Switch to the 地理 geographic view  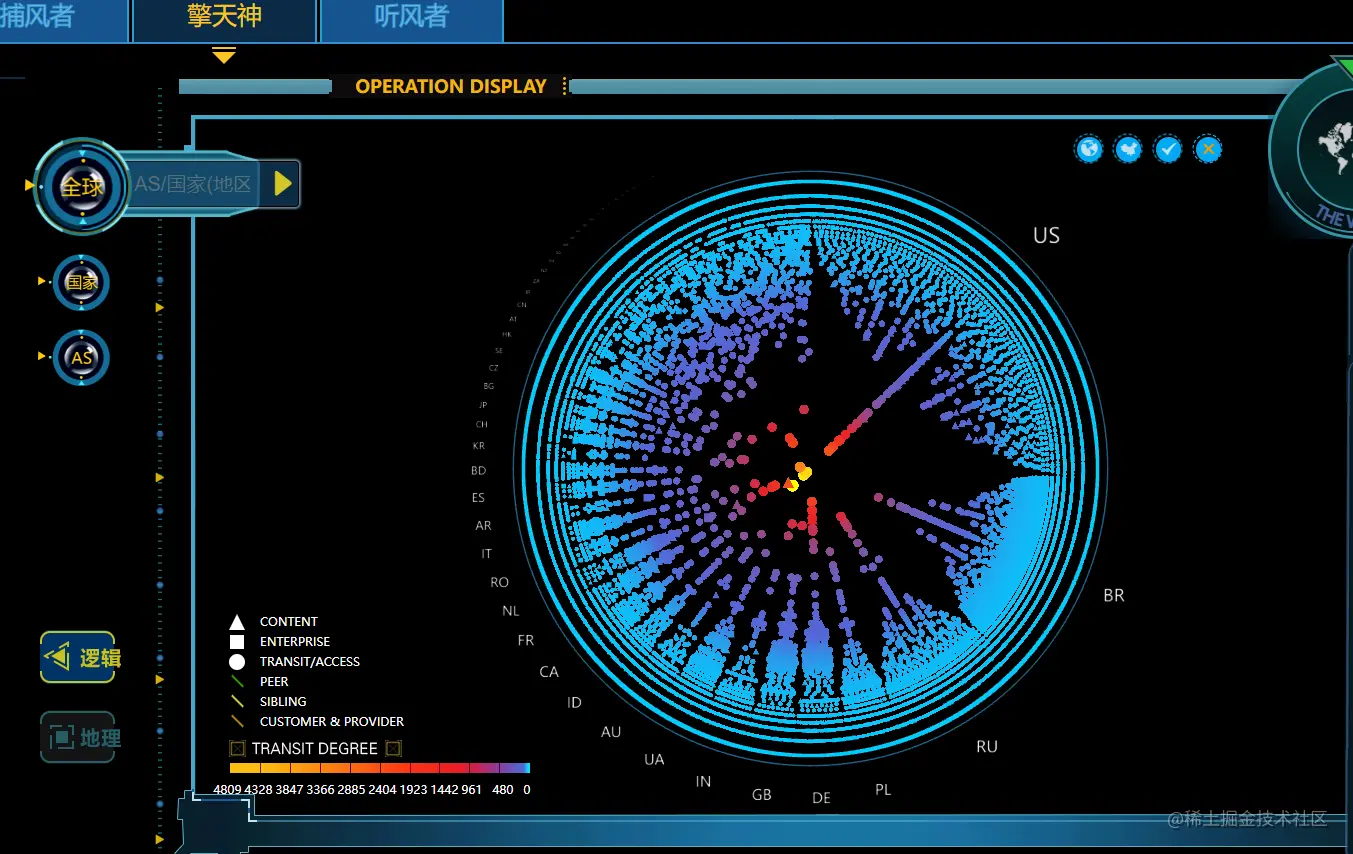tap(78, 738)
